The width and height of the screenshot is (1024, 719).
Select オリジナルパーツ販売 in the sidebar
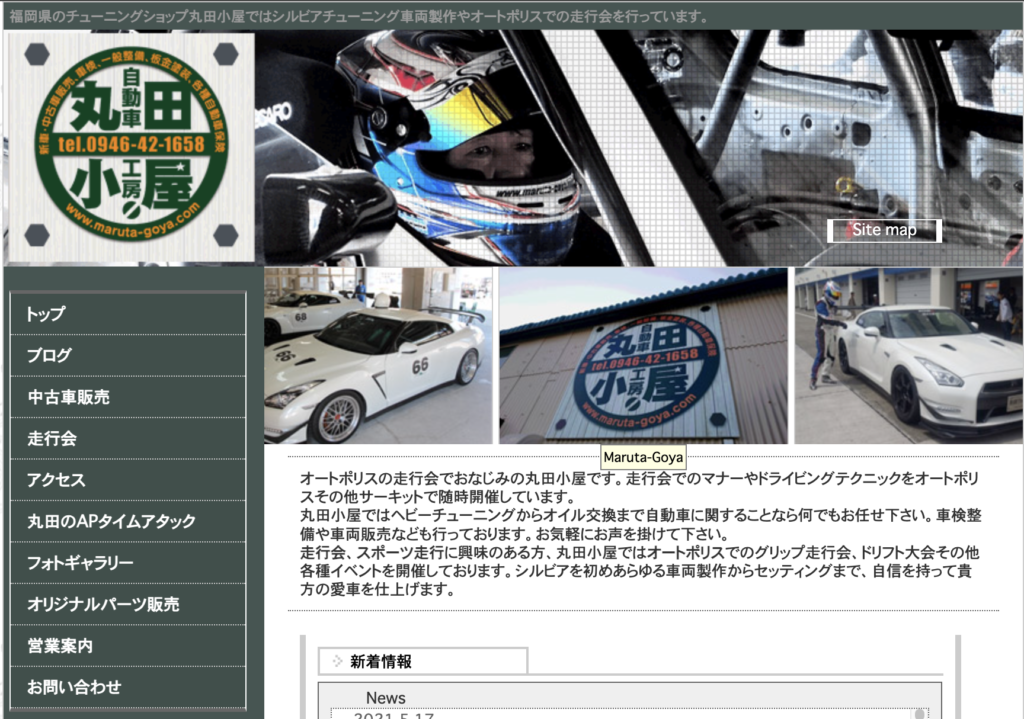point(127,605)
